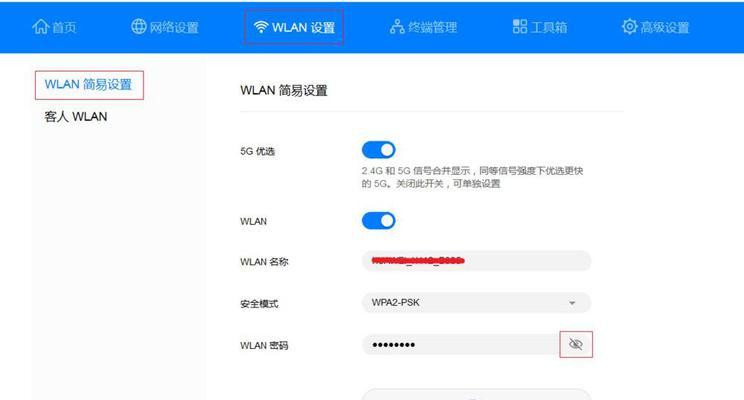Turn off the WLAN toggle switch
744x400 pixels.
coord(378,221)
